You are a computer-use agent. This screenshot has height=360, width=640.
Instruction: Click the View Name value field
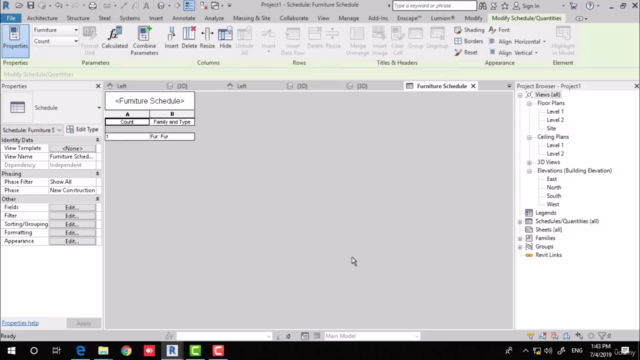pos(72,157)
